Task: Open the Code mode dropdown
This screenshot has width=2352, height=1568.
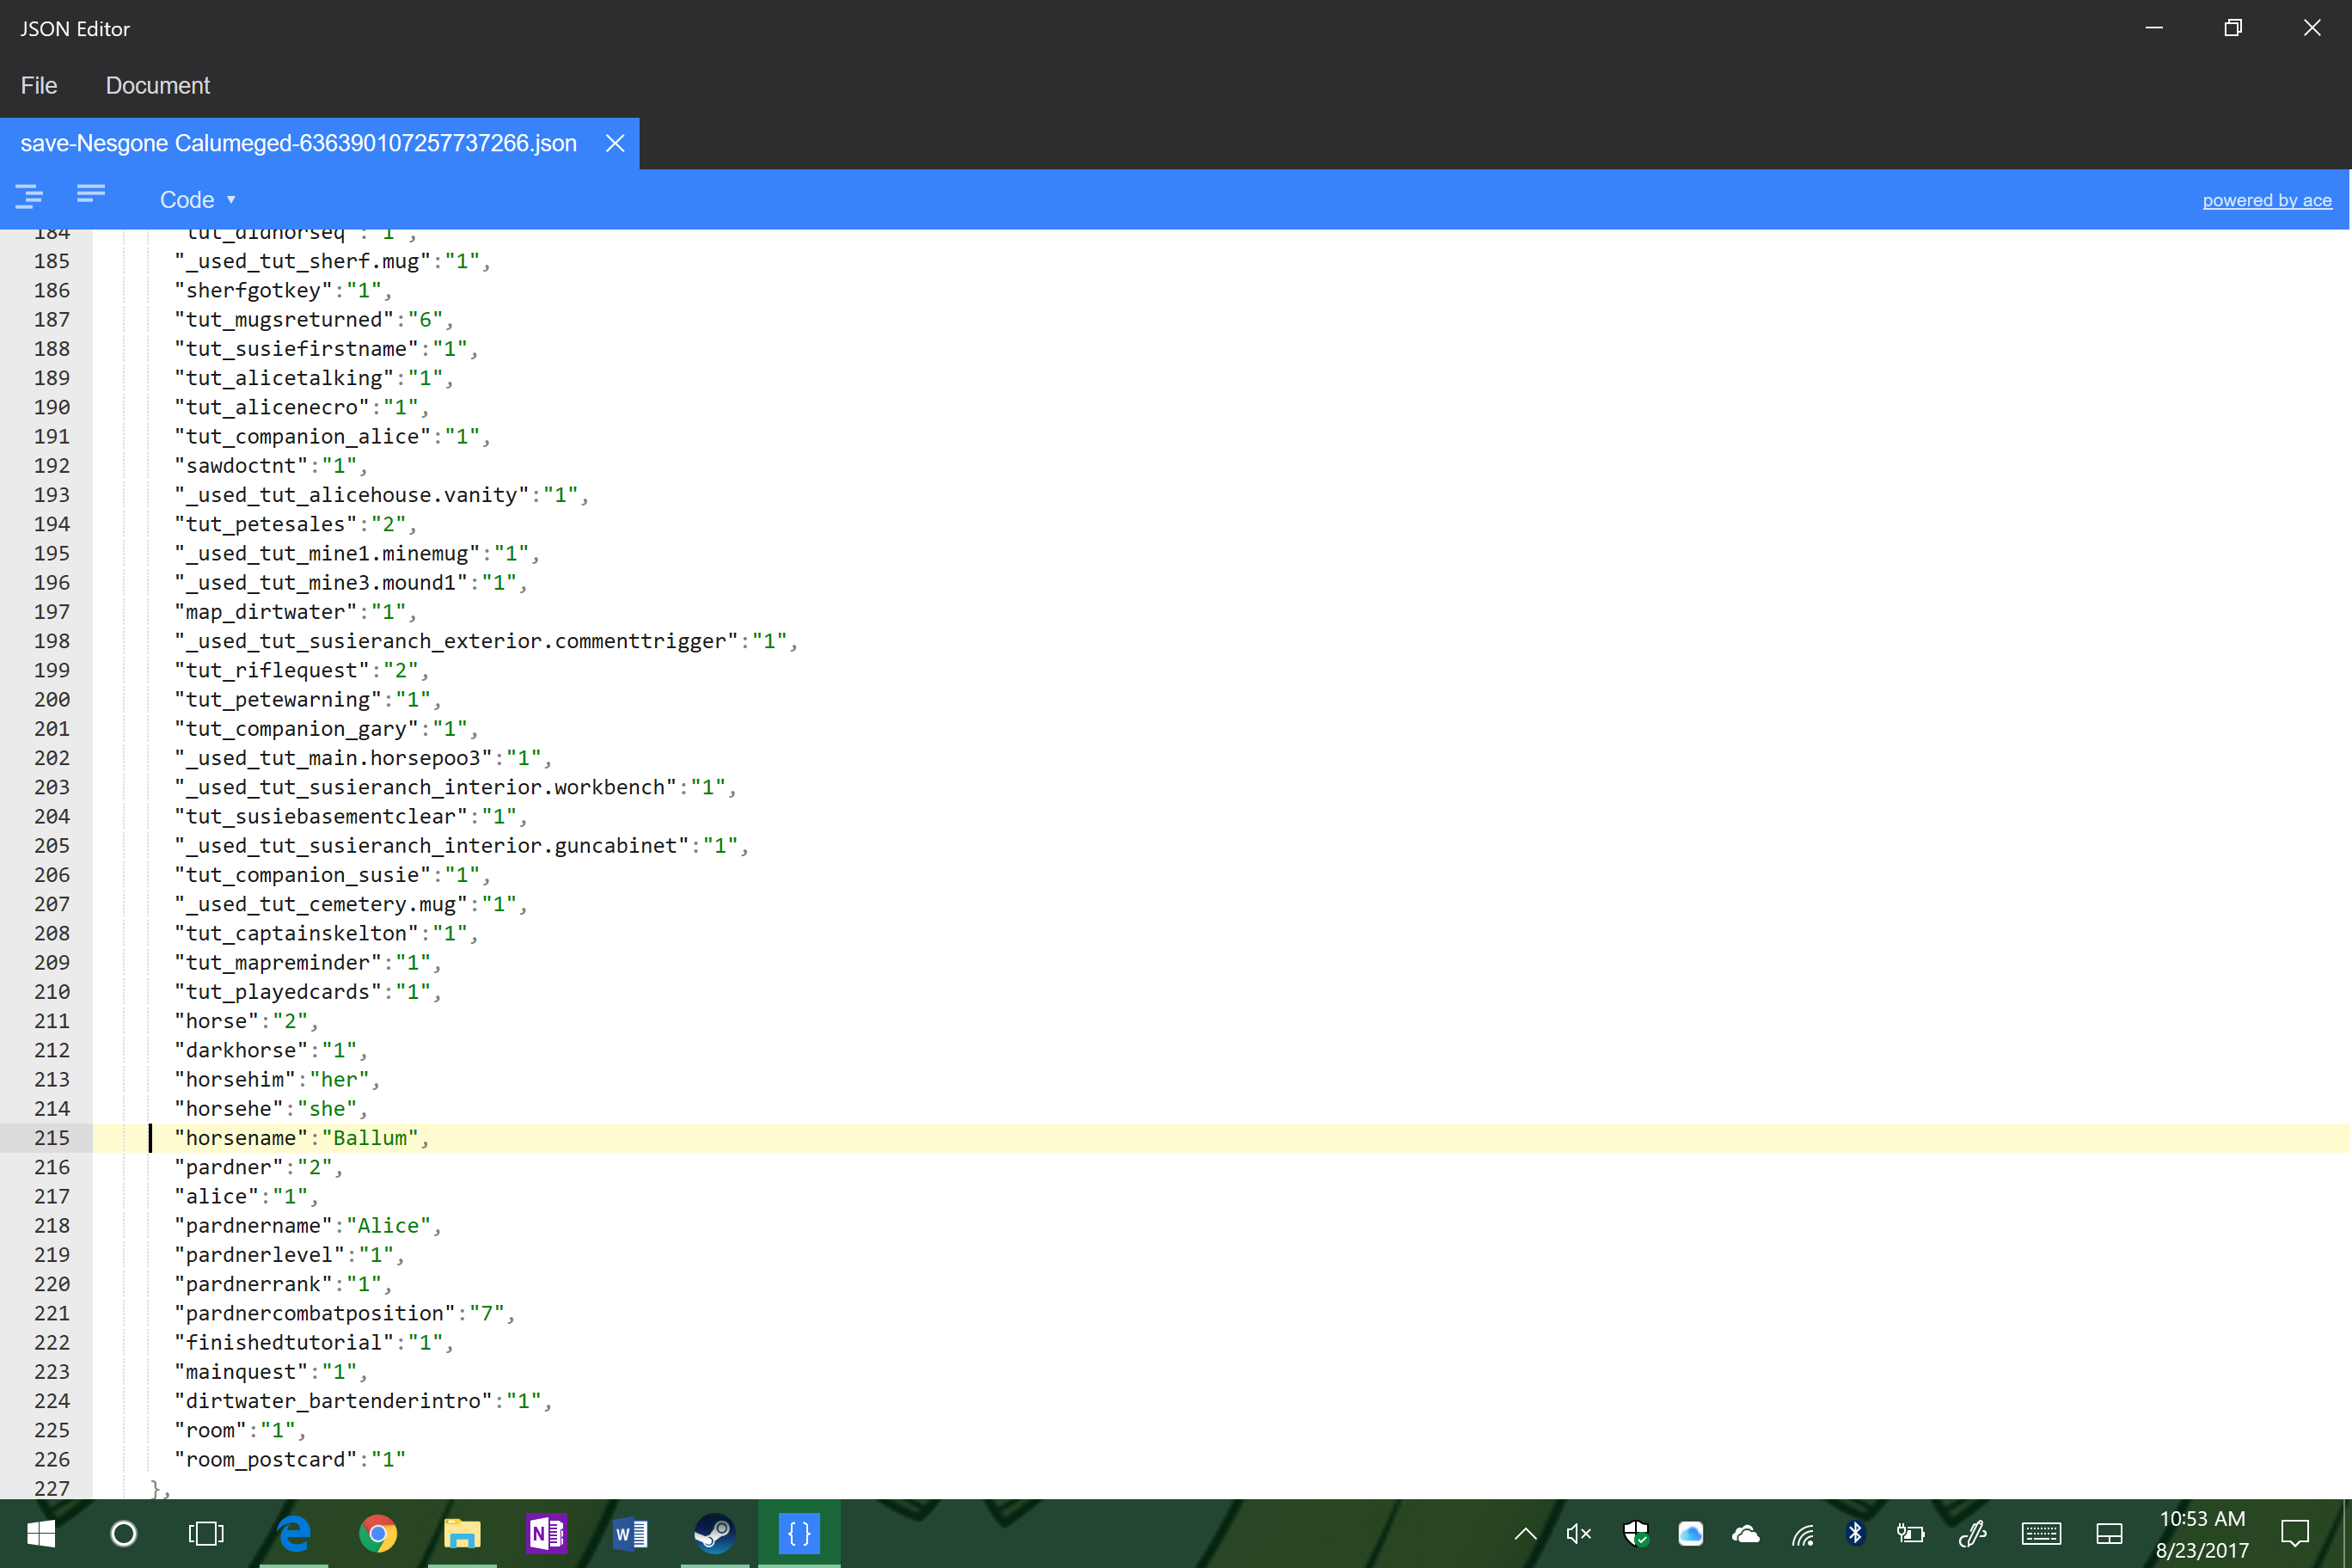Action: [197, 200]
